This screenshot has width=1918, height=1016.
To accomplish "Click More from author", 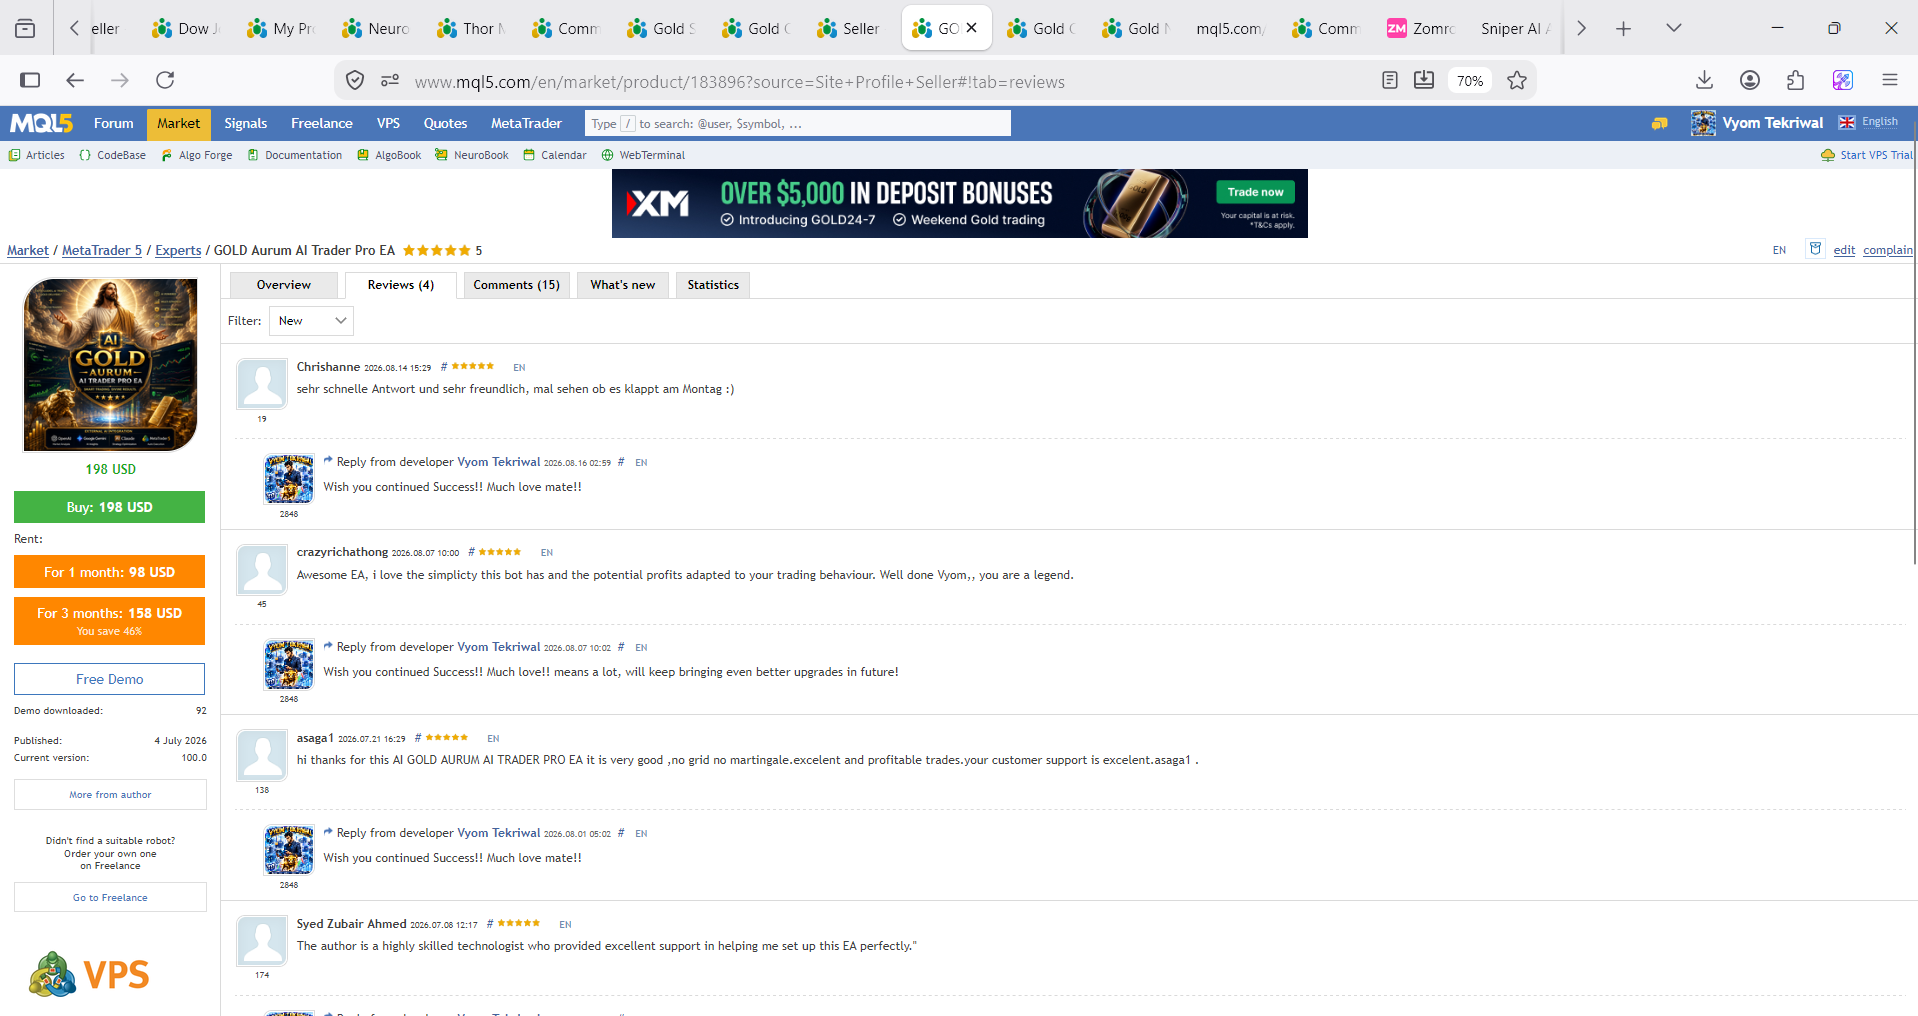I will [110, 795].
